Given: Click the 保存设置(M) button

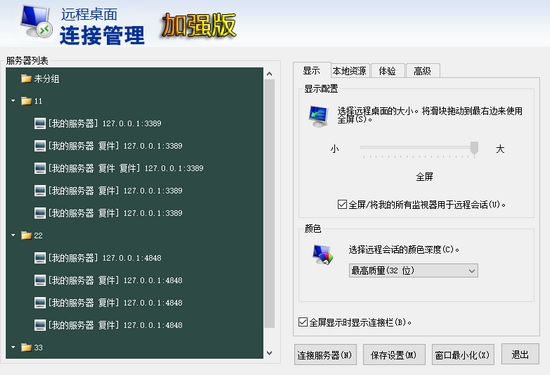Looking at the screenshot, I should (394, 355).
